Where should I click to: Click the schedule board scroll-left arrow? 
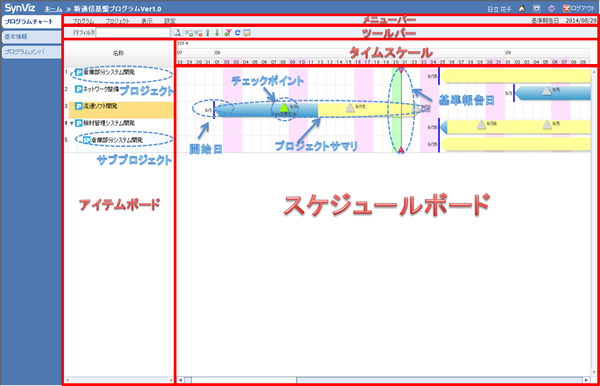pyautogui.click(x=180, y=380)
